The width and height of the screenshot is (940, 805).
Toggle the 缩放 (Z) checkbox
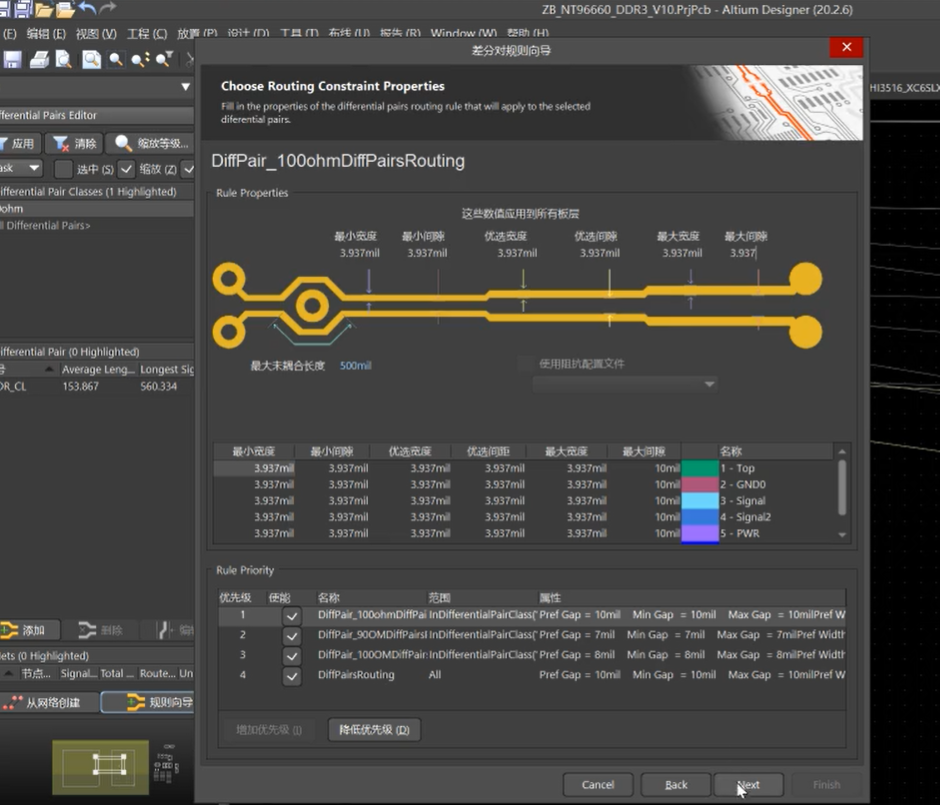click(x=126, y=169)
